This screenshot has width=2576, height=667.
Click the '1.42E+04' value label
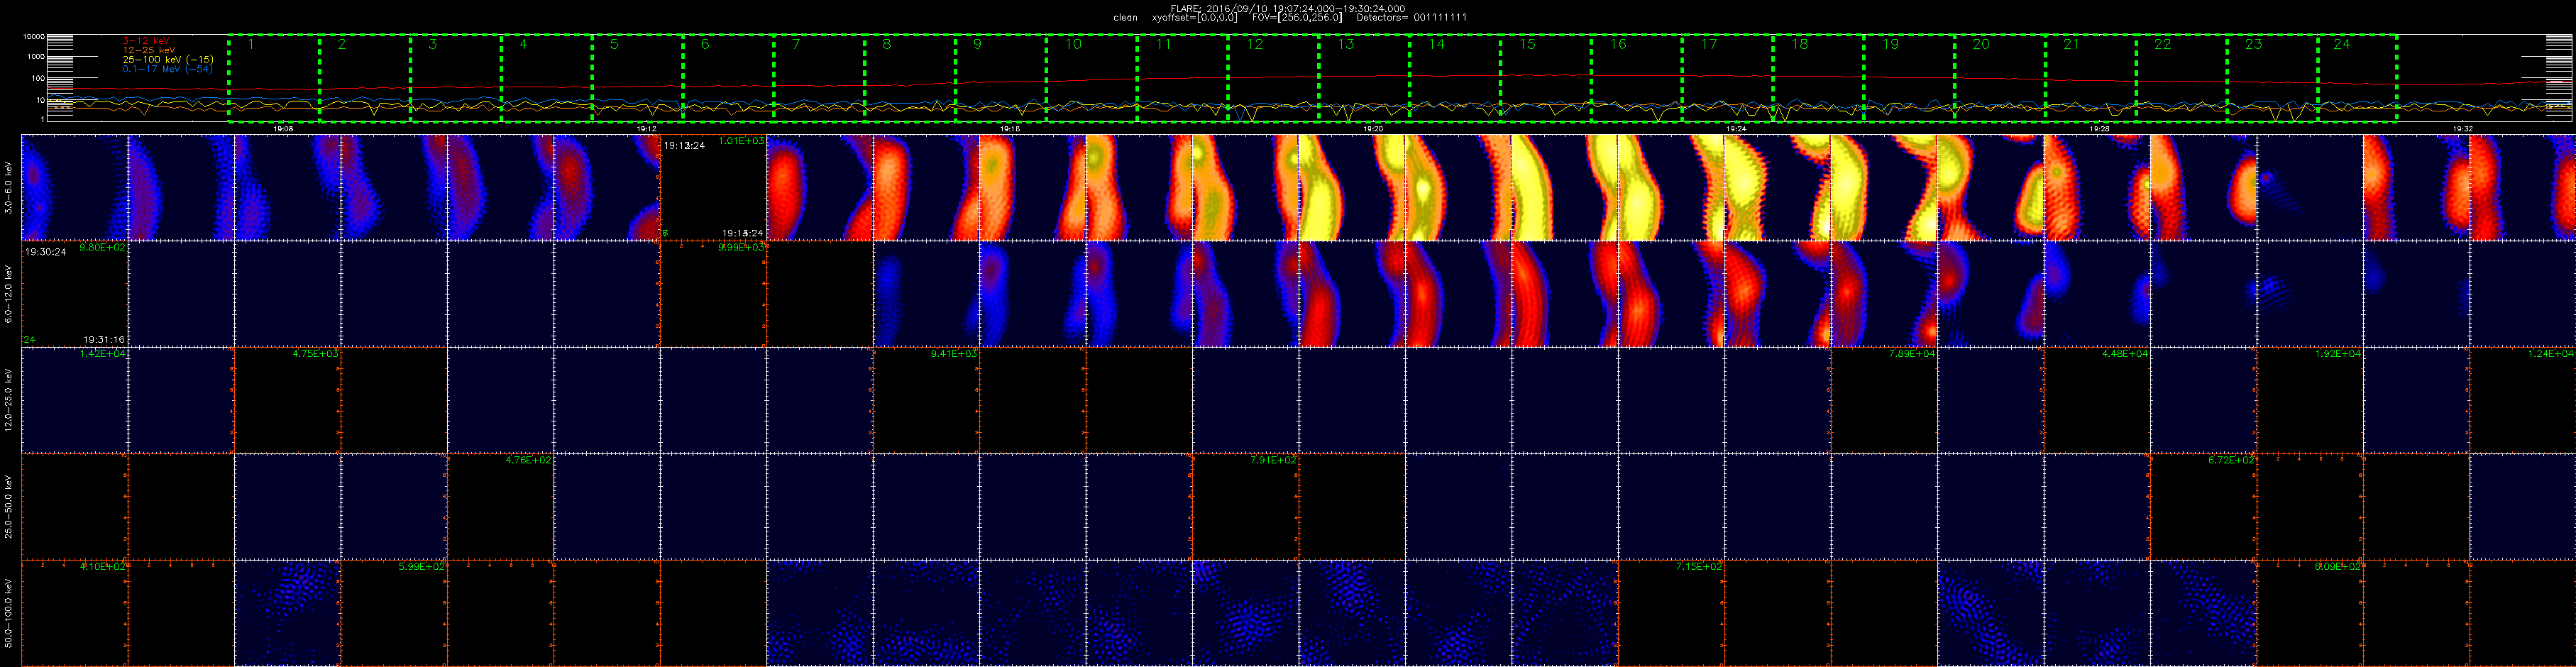(x=103, y=354)
